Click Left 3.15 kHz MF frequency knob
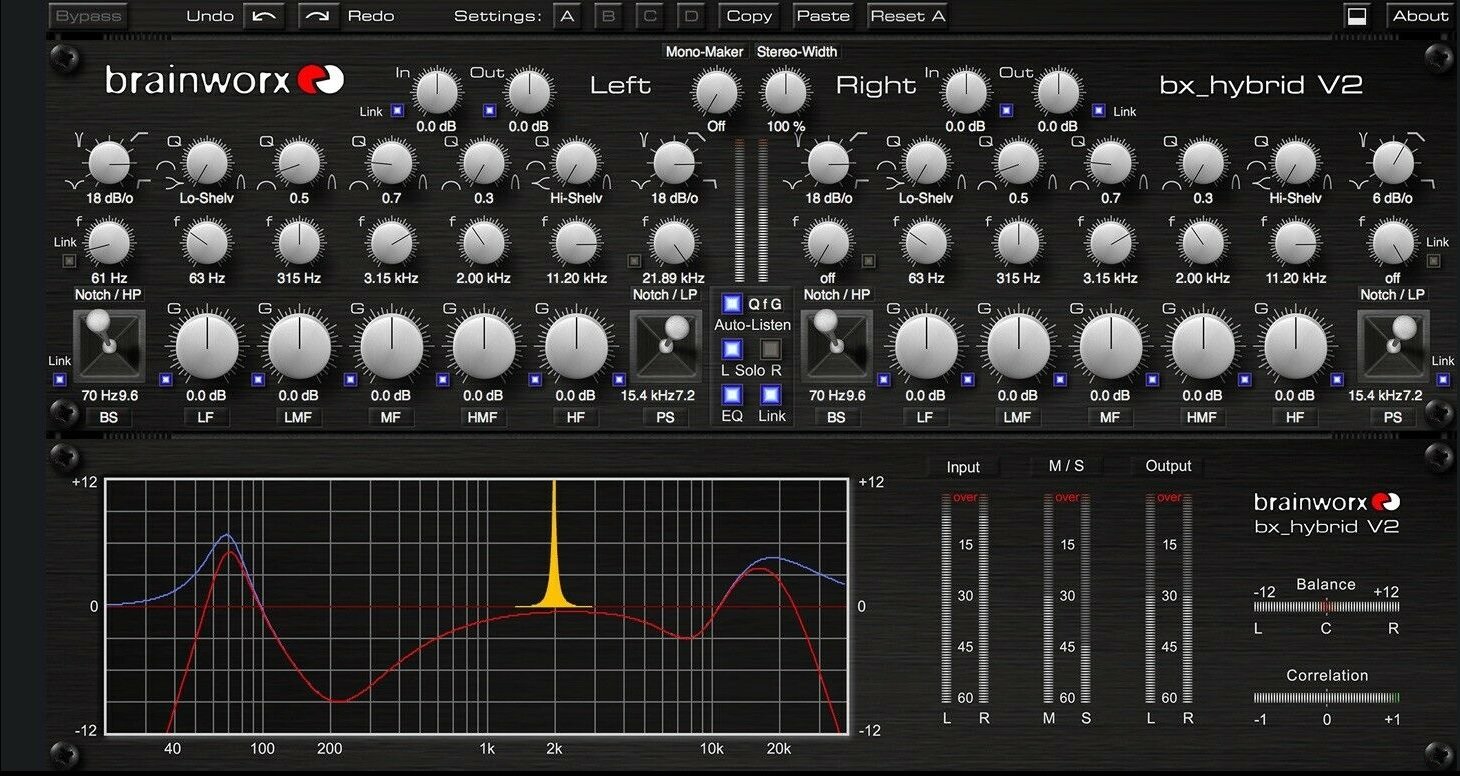 391,242
